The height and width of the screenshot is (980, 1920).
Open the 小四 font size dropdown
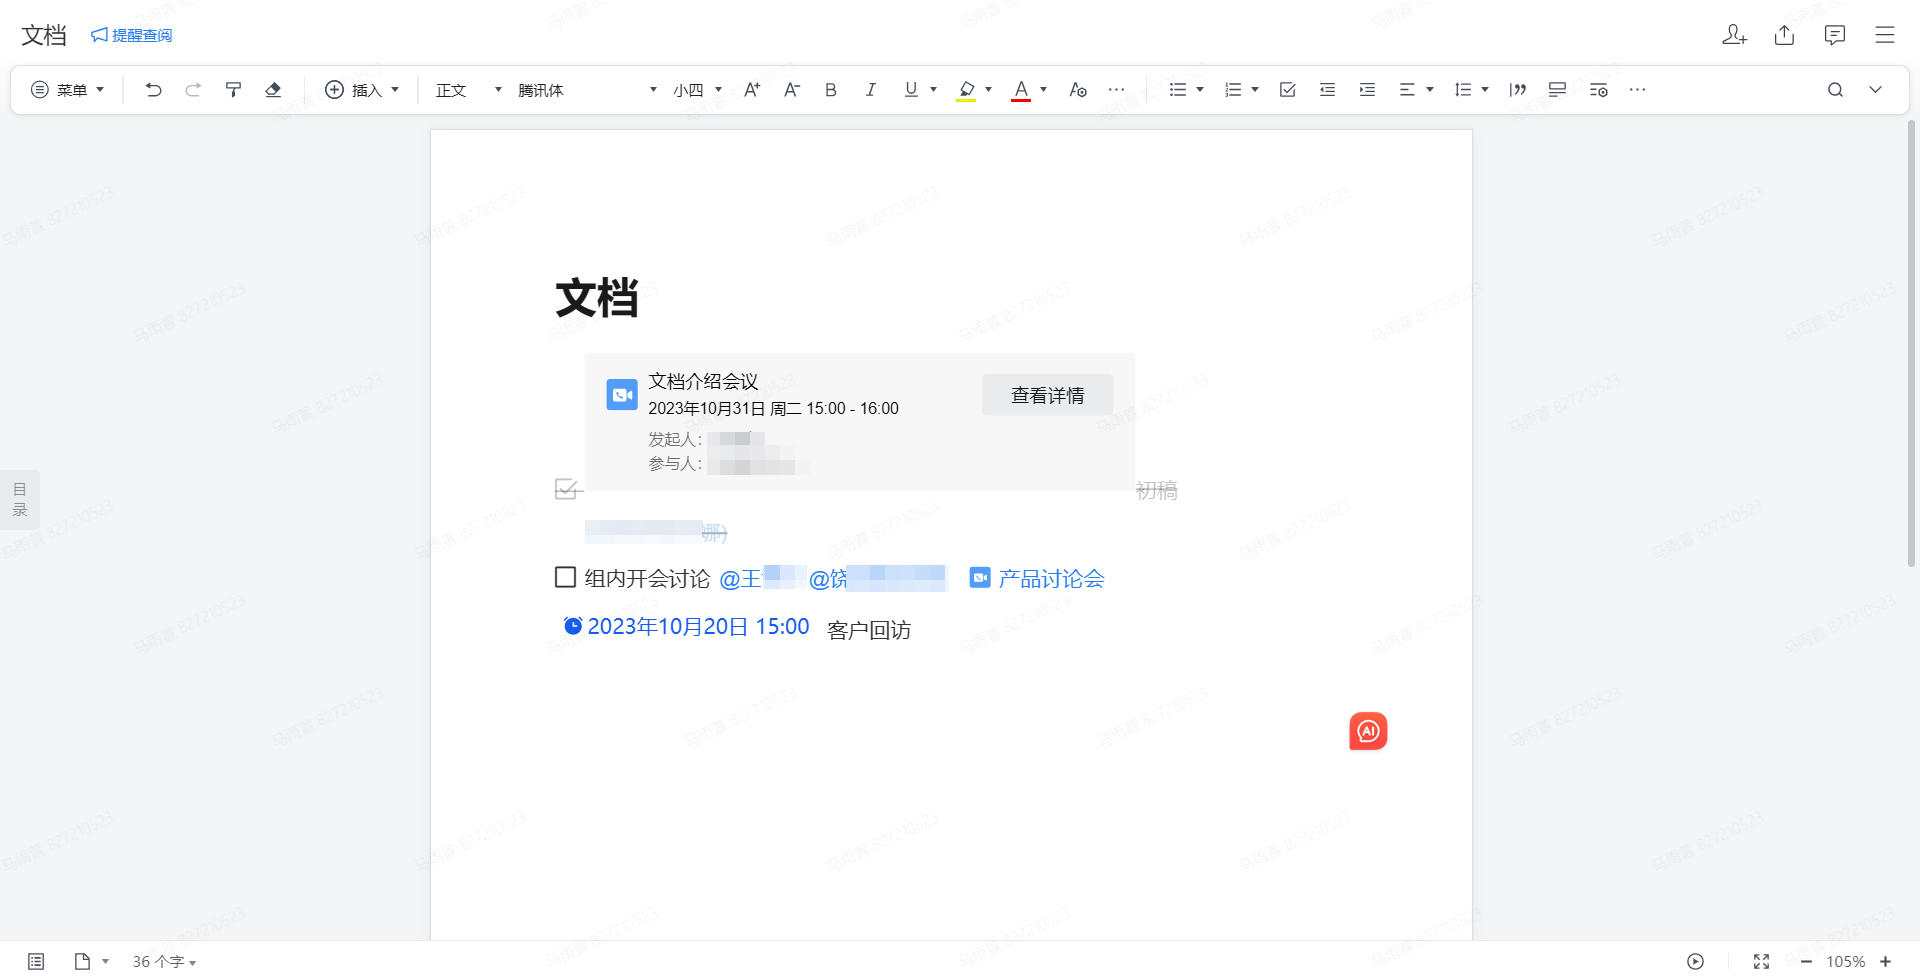[x=698, y=90]
